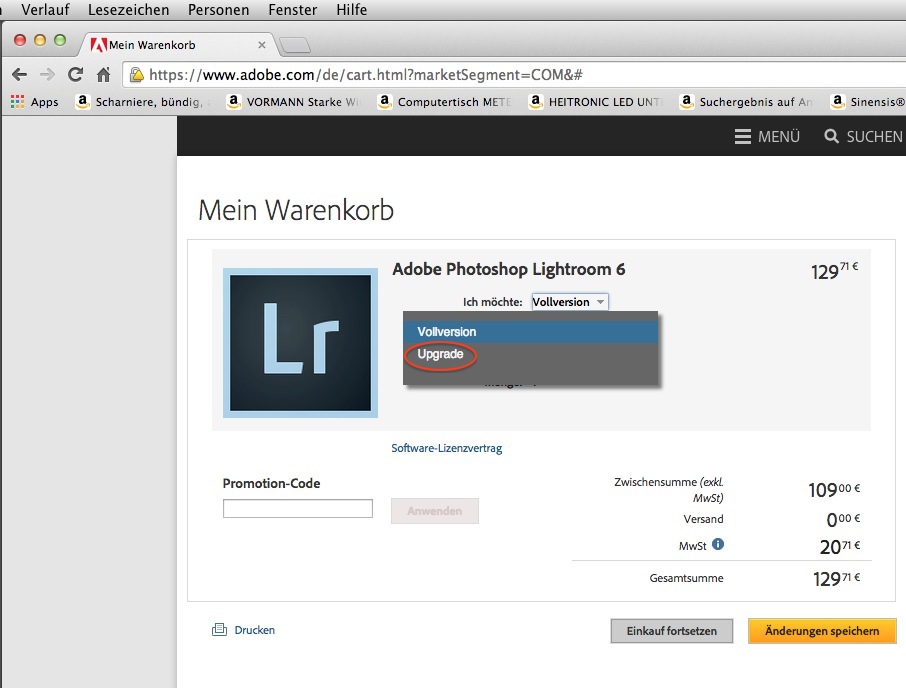Image resolution: width=906 pixels, height=688 pixels.
Task: Open the Sinensis bookmark
Action: click(x=868, y=102)
